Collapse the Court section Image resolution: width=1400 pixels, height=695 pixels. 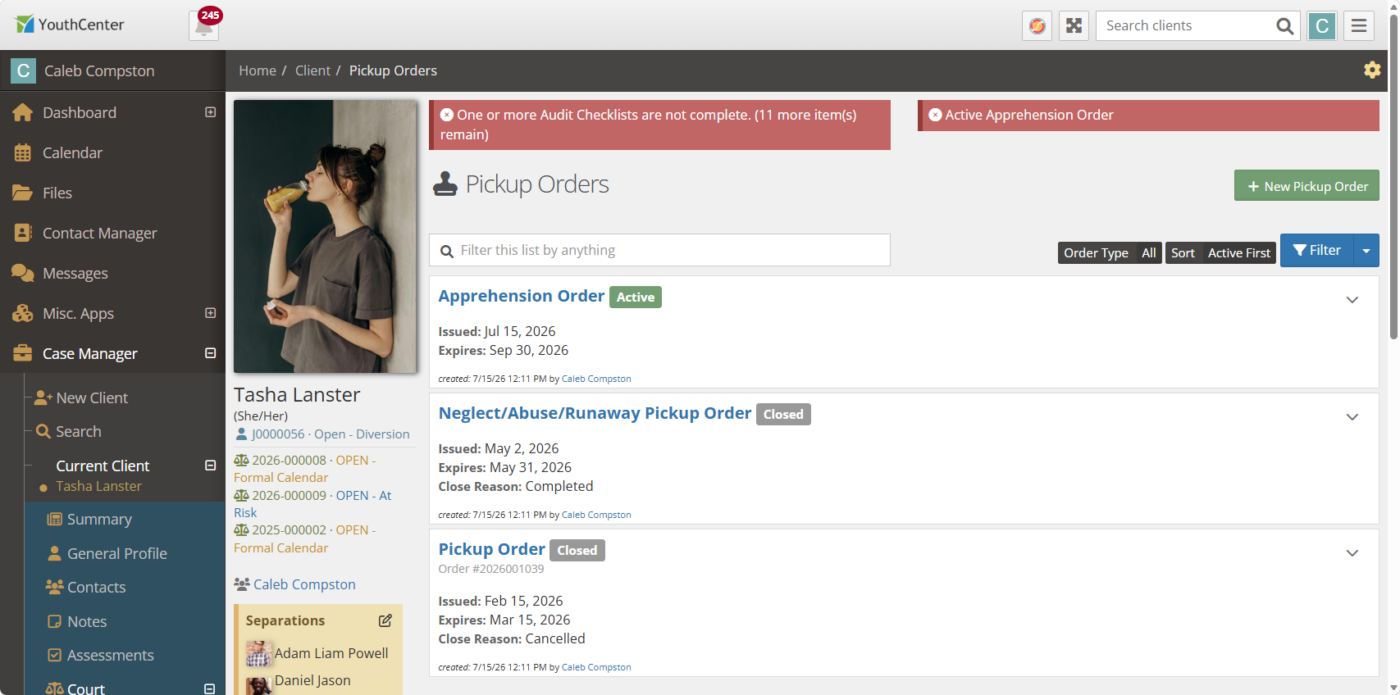click(210, 688)
